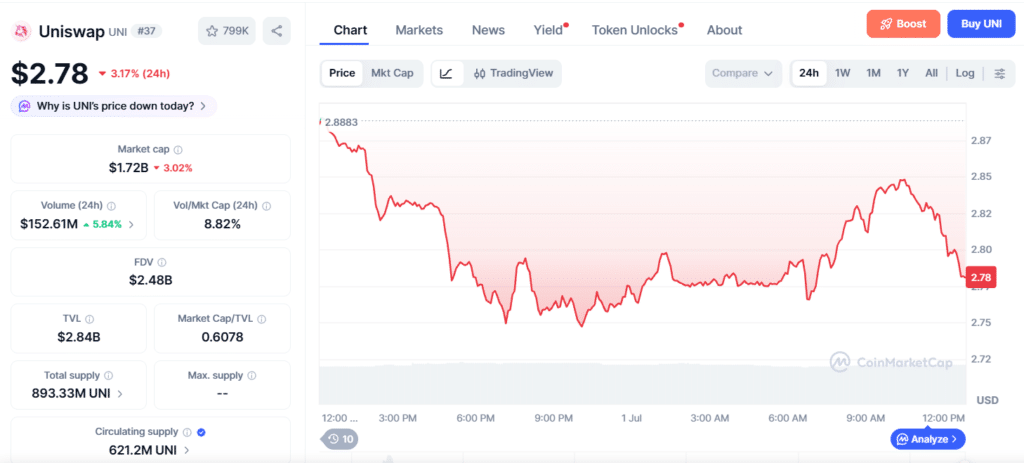Click the history clock 10 badge
This screenshot has width=1024, height=463.
(x=341, y=439)
